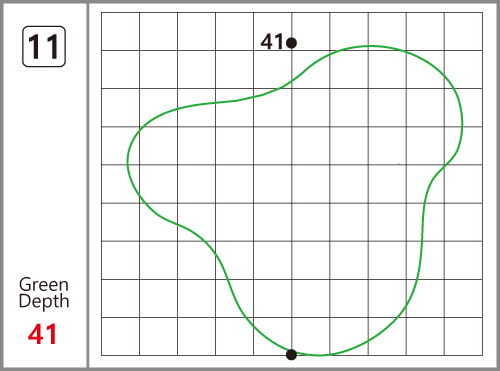Viewport: 500px width, 371px height.
Task: Click the green outline at its topmost curve
Action: pyautogui.click(x=370, y=46)
